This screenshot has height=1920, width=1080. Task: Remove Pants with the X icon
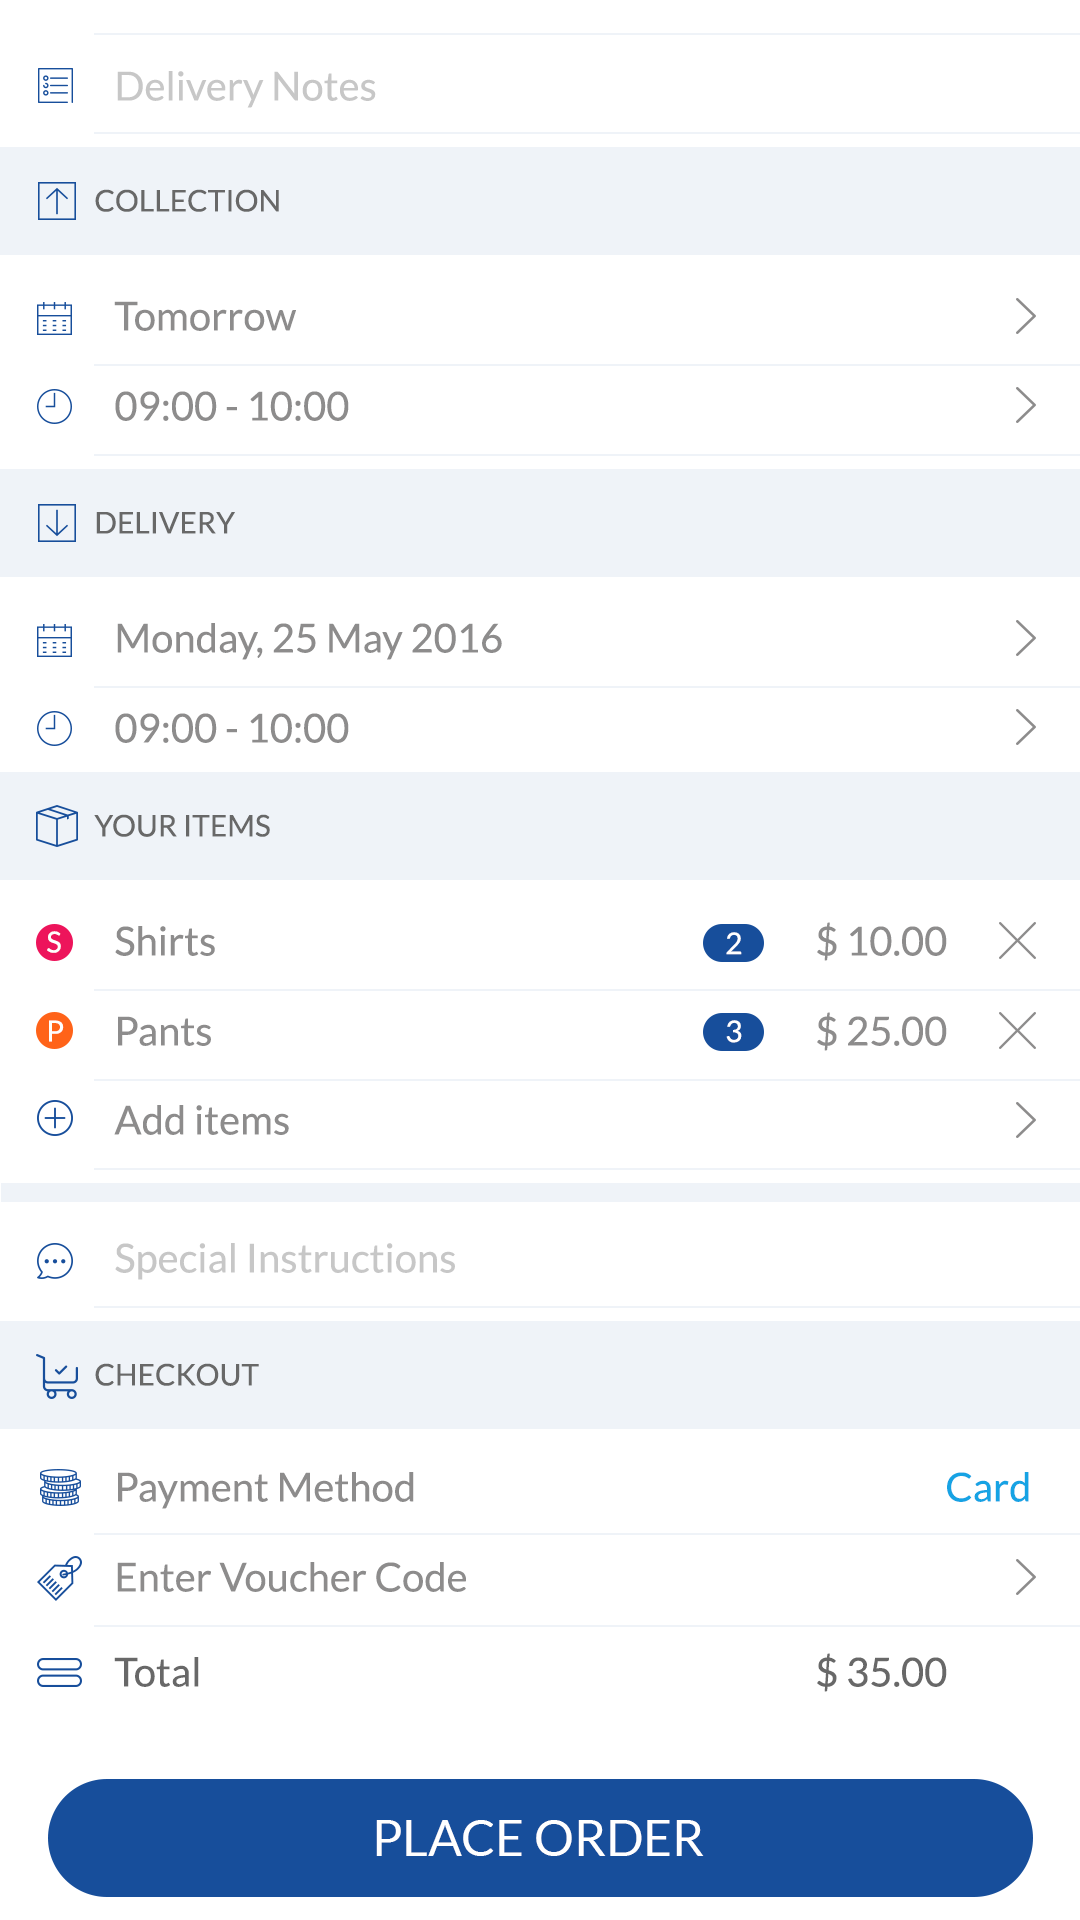[1017, 1031]
